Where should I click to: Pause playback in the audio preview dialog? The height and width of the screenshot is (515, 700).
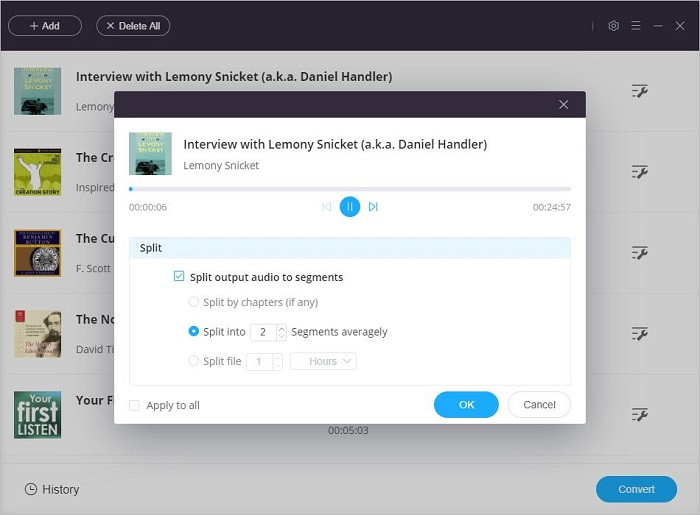coord(350,207)
